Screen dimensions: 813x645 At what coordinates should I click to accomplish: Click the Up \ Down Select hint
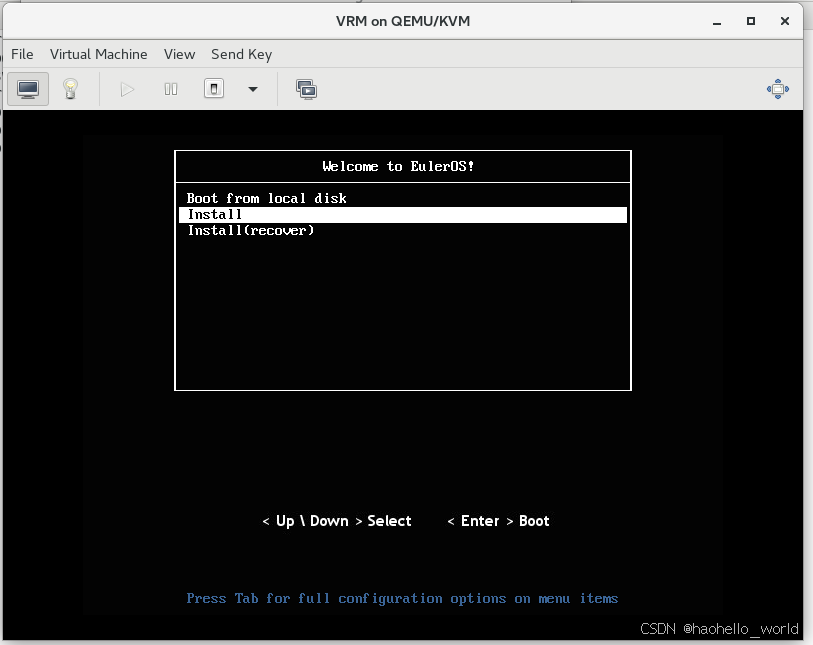[x=337, y=521]
